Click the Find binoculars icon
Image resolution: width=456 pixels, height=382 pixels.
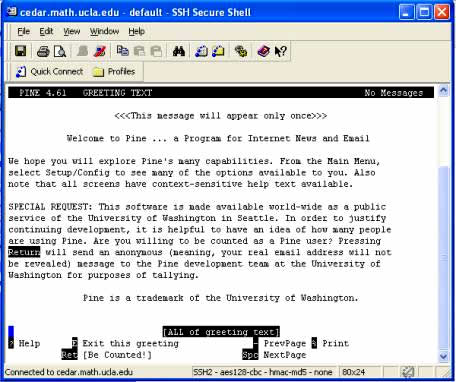click(x=179, y=51)
